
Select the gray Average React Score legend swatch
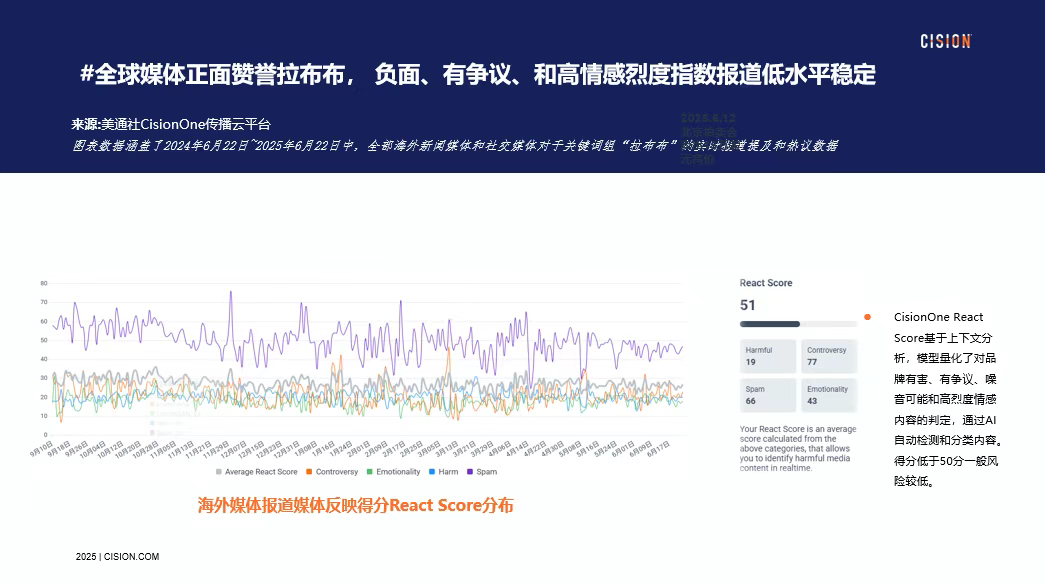[218, 471]
